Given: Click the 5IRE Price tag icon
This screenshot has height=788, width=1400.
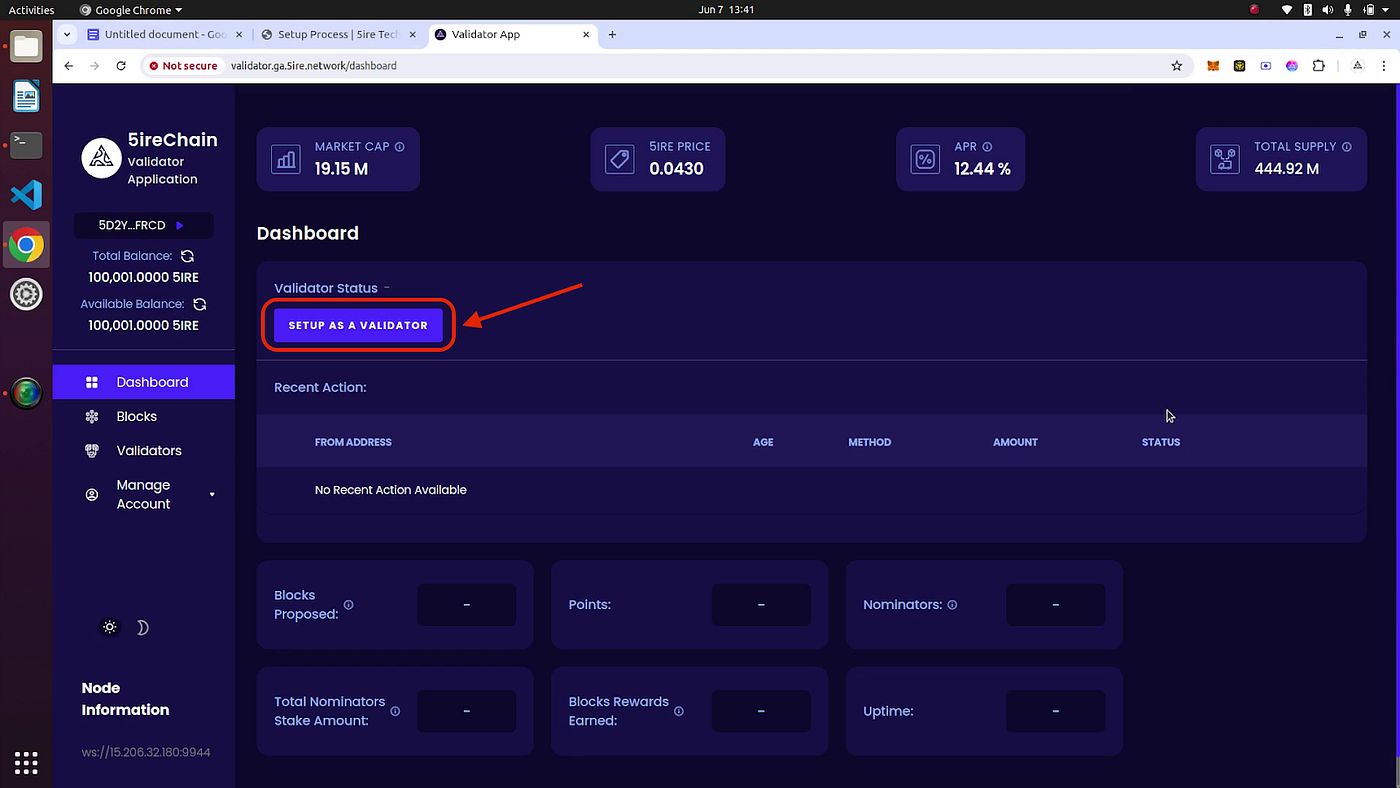Looking at the screenshot, I should tap(619, 158).
